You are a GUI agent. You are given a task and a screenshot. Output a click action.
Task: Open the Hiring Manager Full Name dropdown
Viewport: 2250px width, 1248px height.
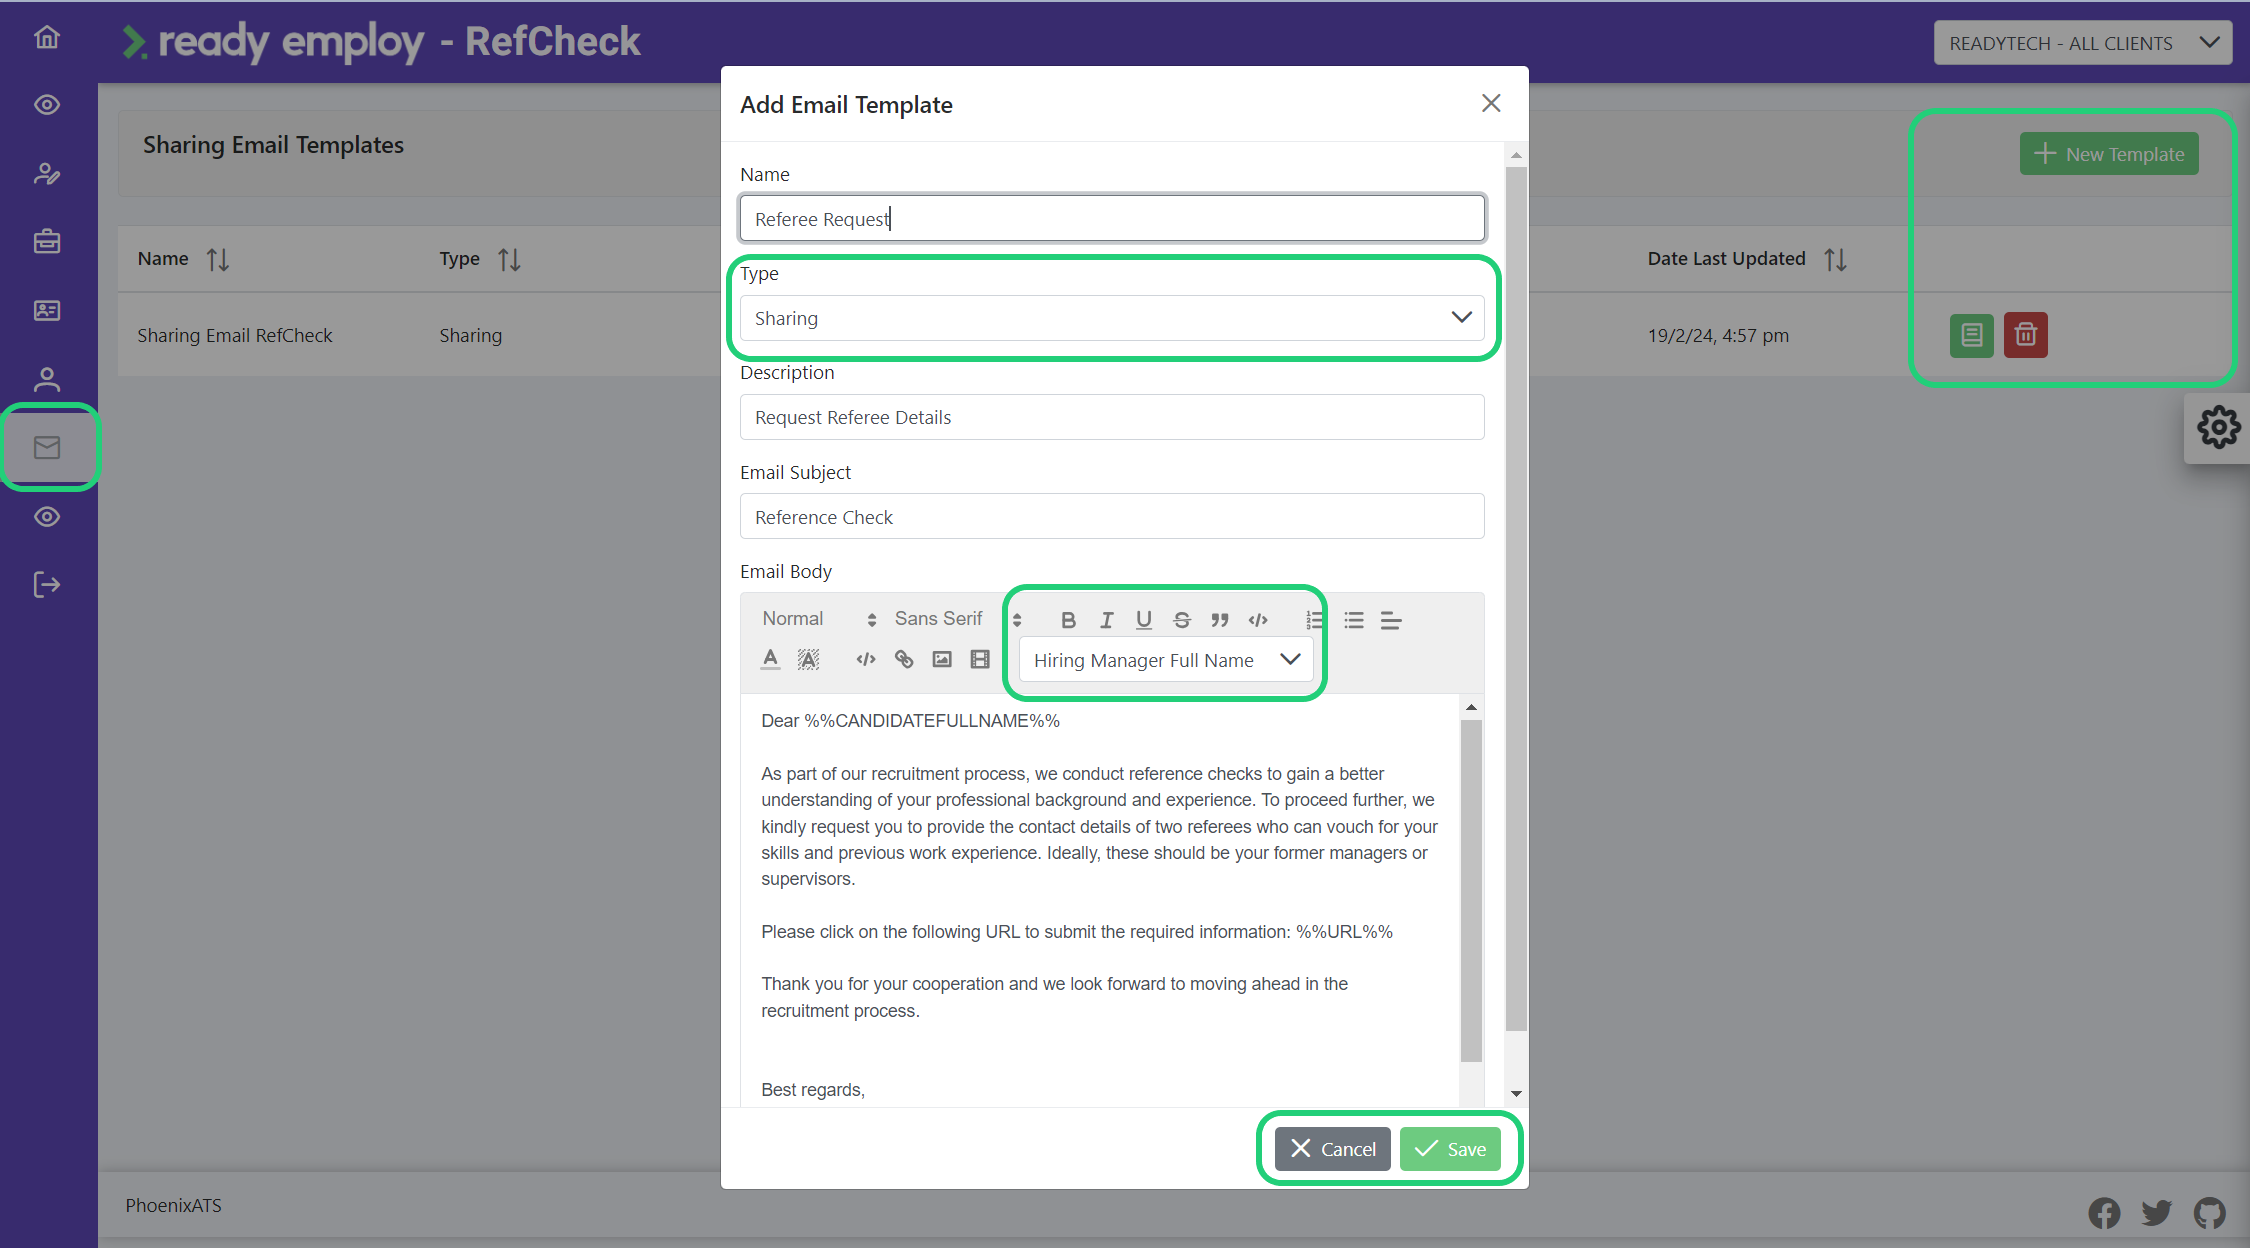point(1166,660)
